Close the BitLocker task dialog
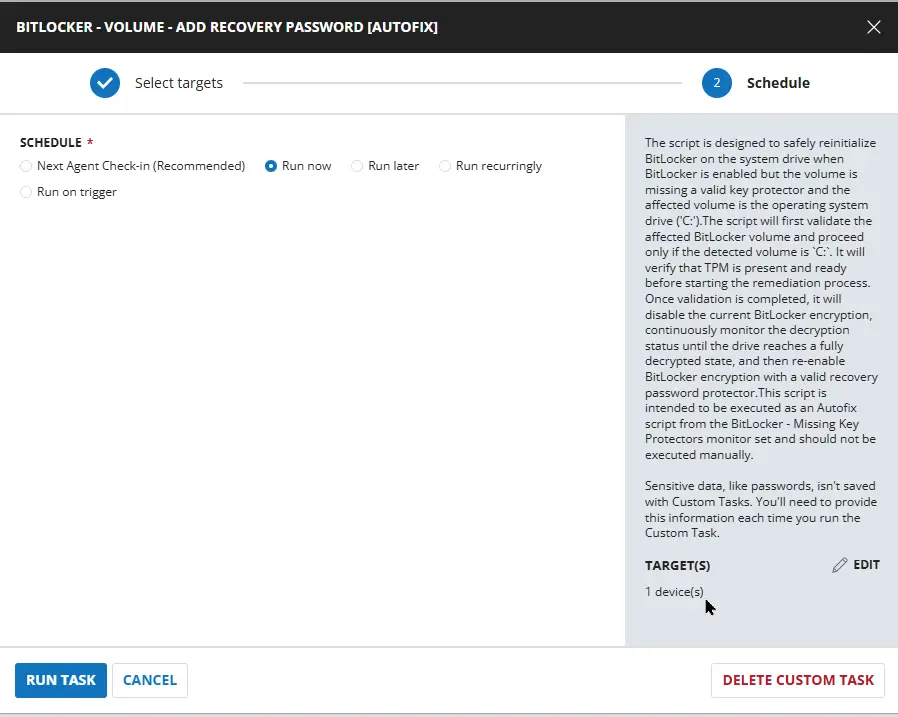This screenshot has height=717, width=898. 873,27
